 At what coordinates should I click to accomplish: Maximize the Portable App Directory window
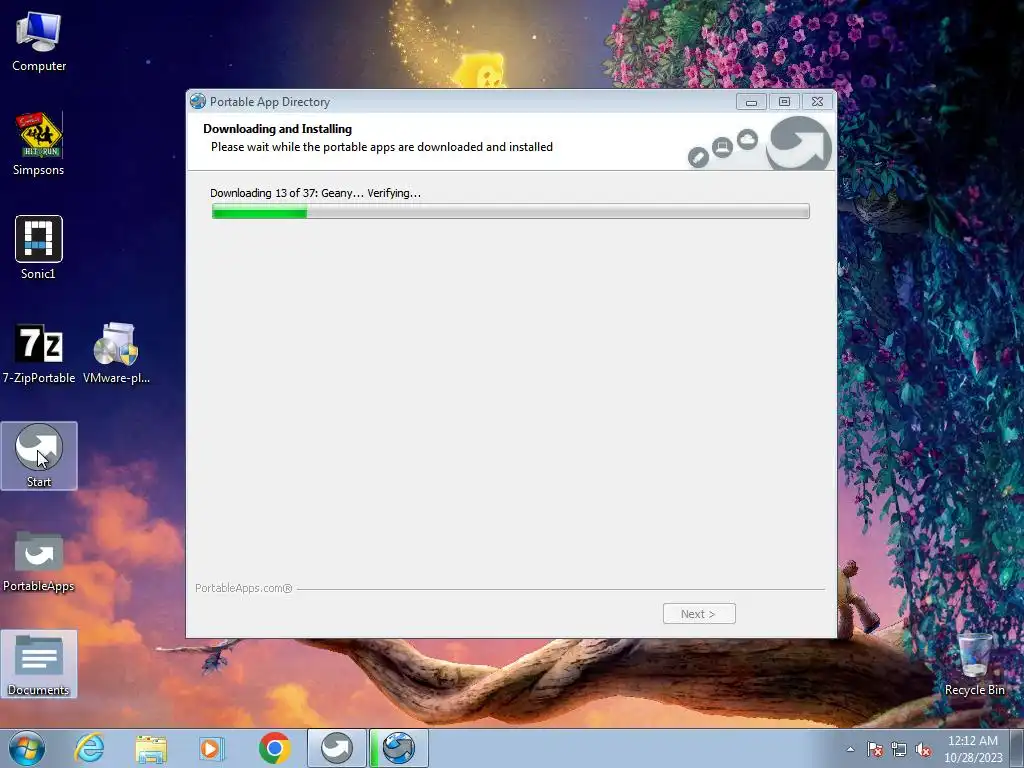(784, 102)
